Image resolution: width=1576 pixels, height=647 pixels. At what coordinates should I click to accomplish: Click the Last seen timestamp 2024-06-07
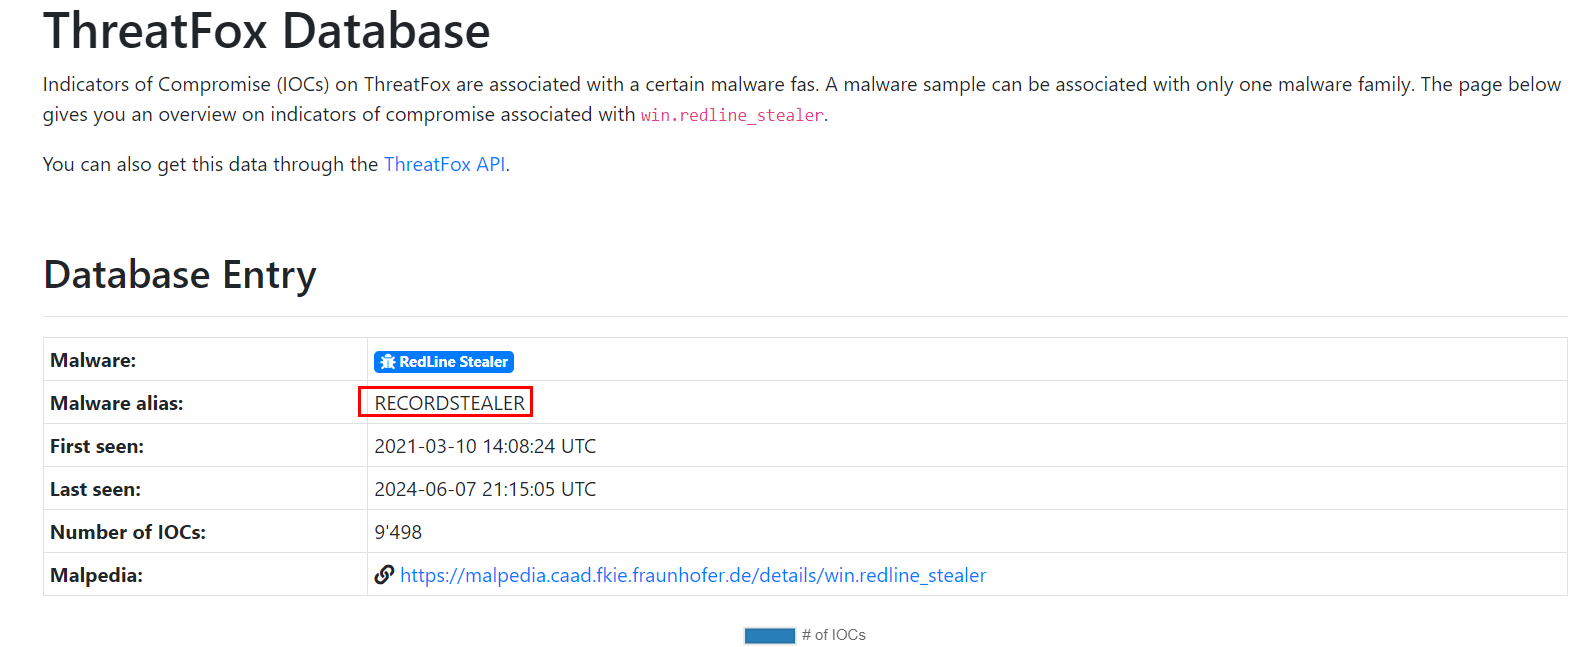485,490
